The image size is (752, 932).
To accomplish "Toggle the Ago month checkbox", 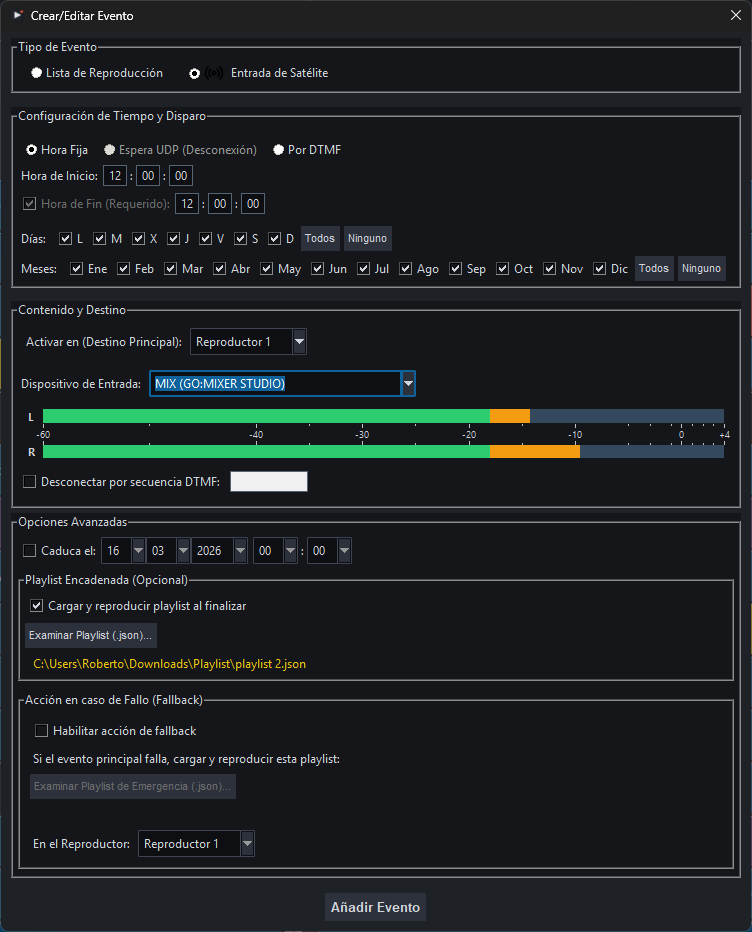I will pyautogui.click(x=405, y=269).
